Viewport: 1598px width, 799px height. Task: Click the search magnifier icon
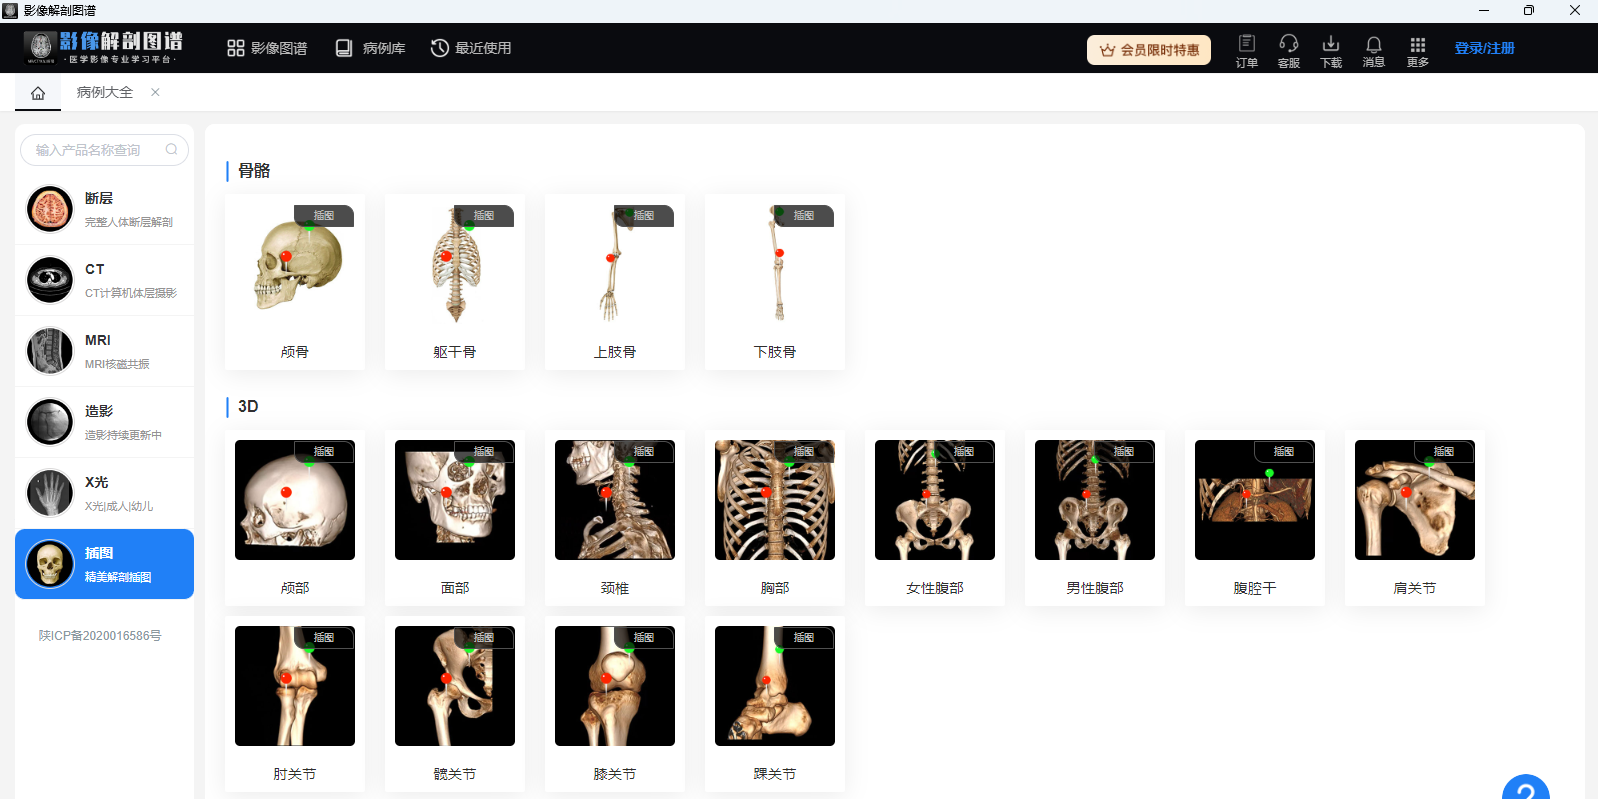coord(172,150)
